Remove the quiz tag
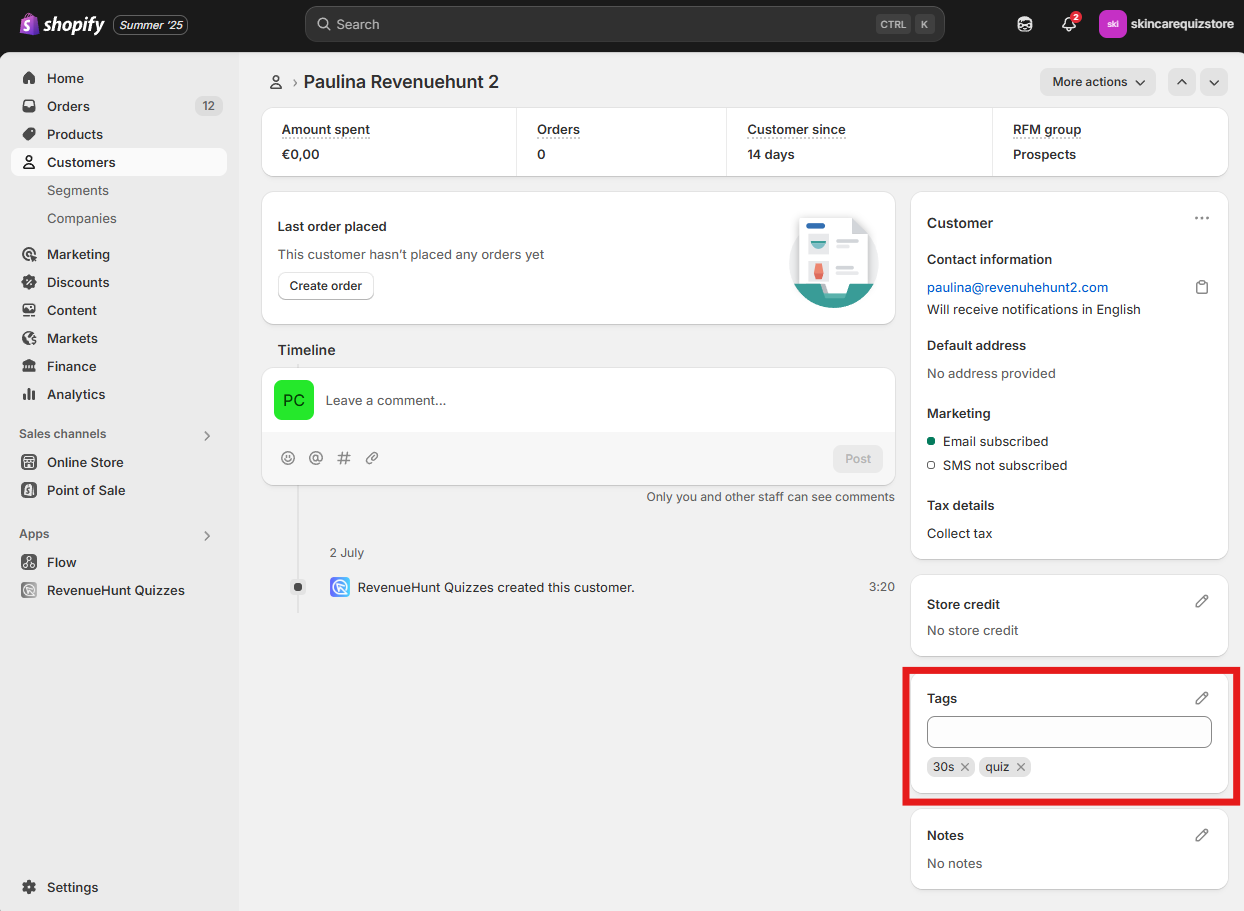This screenshot has width=1244, height=911. point(1021,767)
